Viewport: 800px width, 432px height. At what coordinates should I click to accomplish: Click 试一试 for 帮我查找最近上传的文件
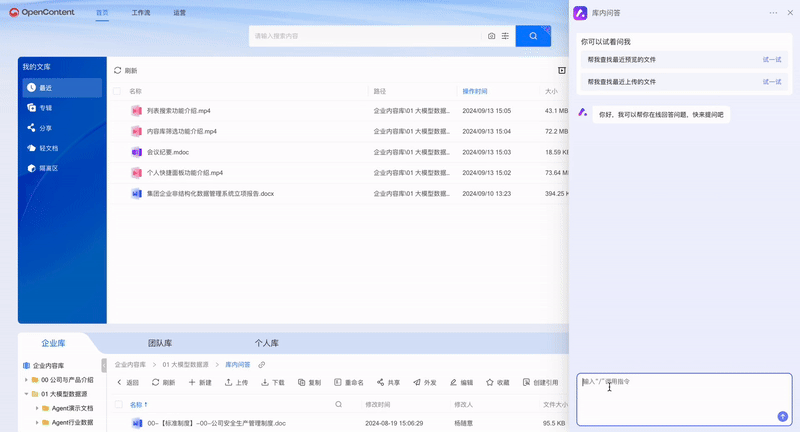coord(772,82)
